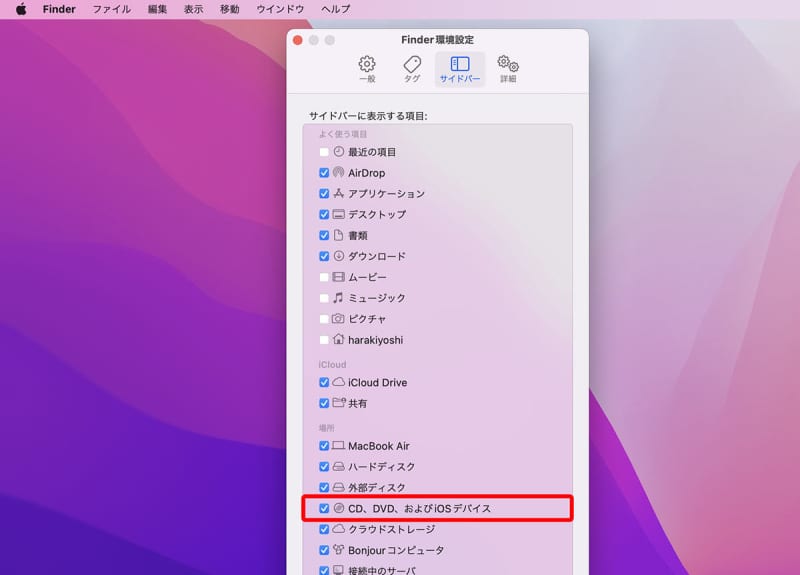800x575 pixels.
Task: Close the Finder環境設定 window
Action: (x=297, y=40)
